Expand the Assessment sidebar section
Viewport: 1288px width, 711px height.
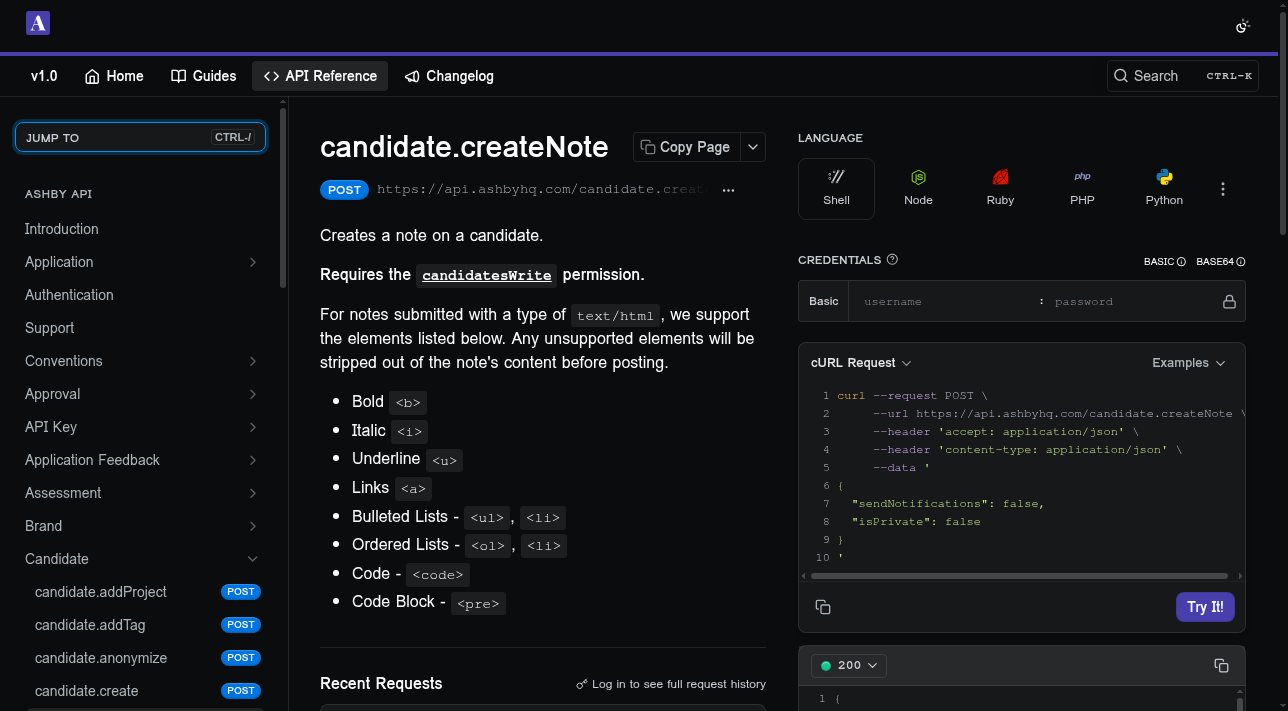pyautogui.click(x=141, y=493)
